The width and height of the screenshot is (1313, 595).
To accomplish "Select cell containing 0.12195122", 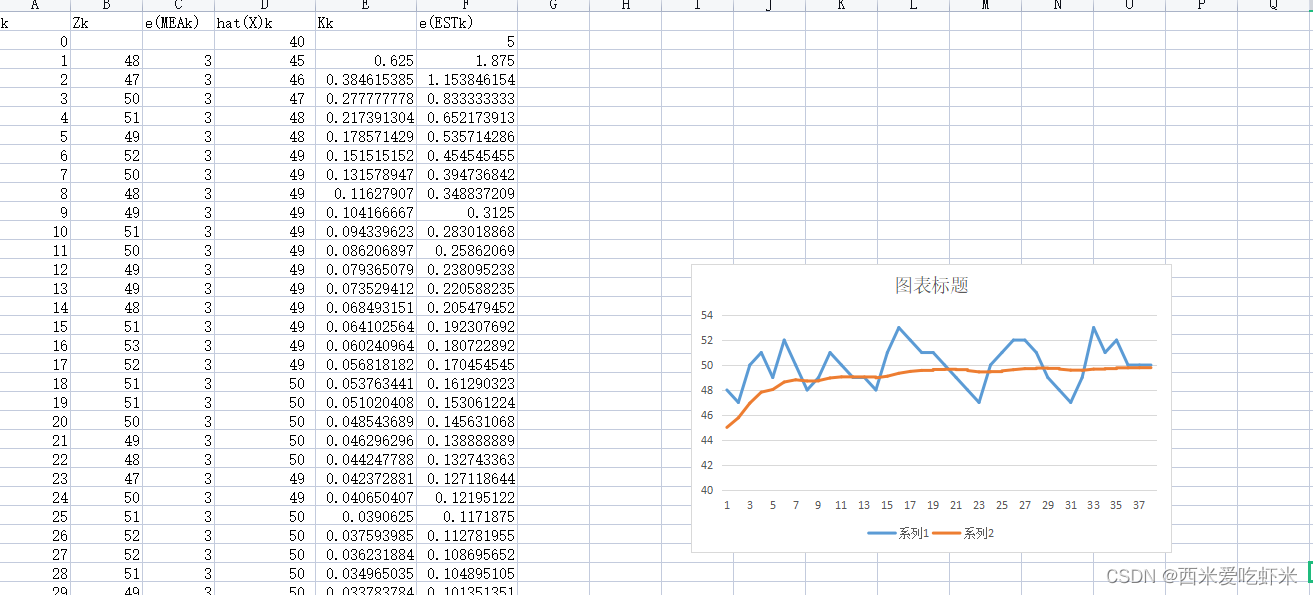I will (x=467, y=497).
